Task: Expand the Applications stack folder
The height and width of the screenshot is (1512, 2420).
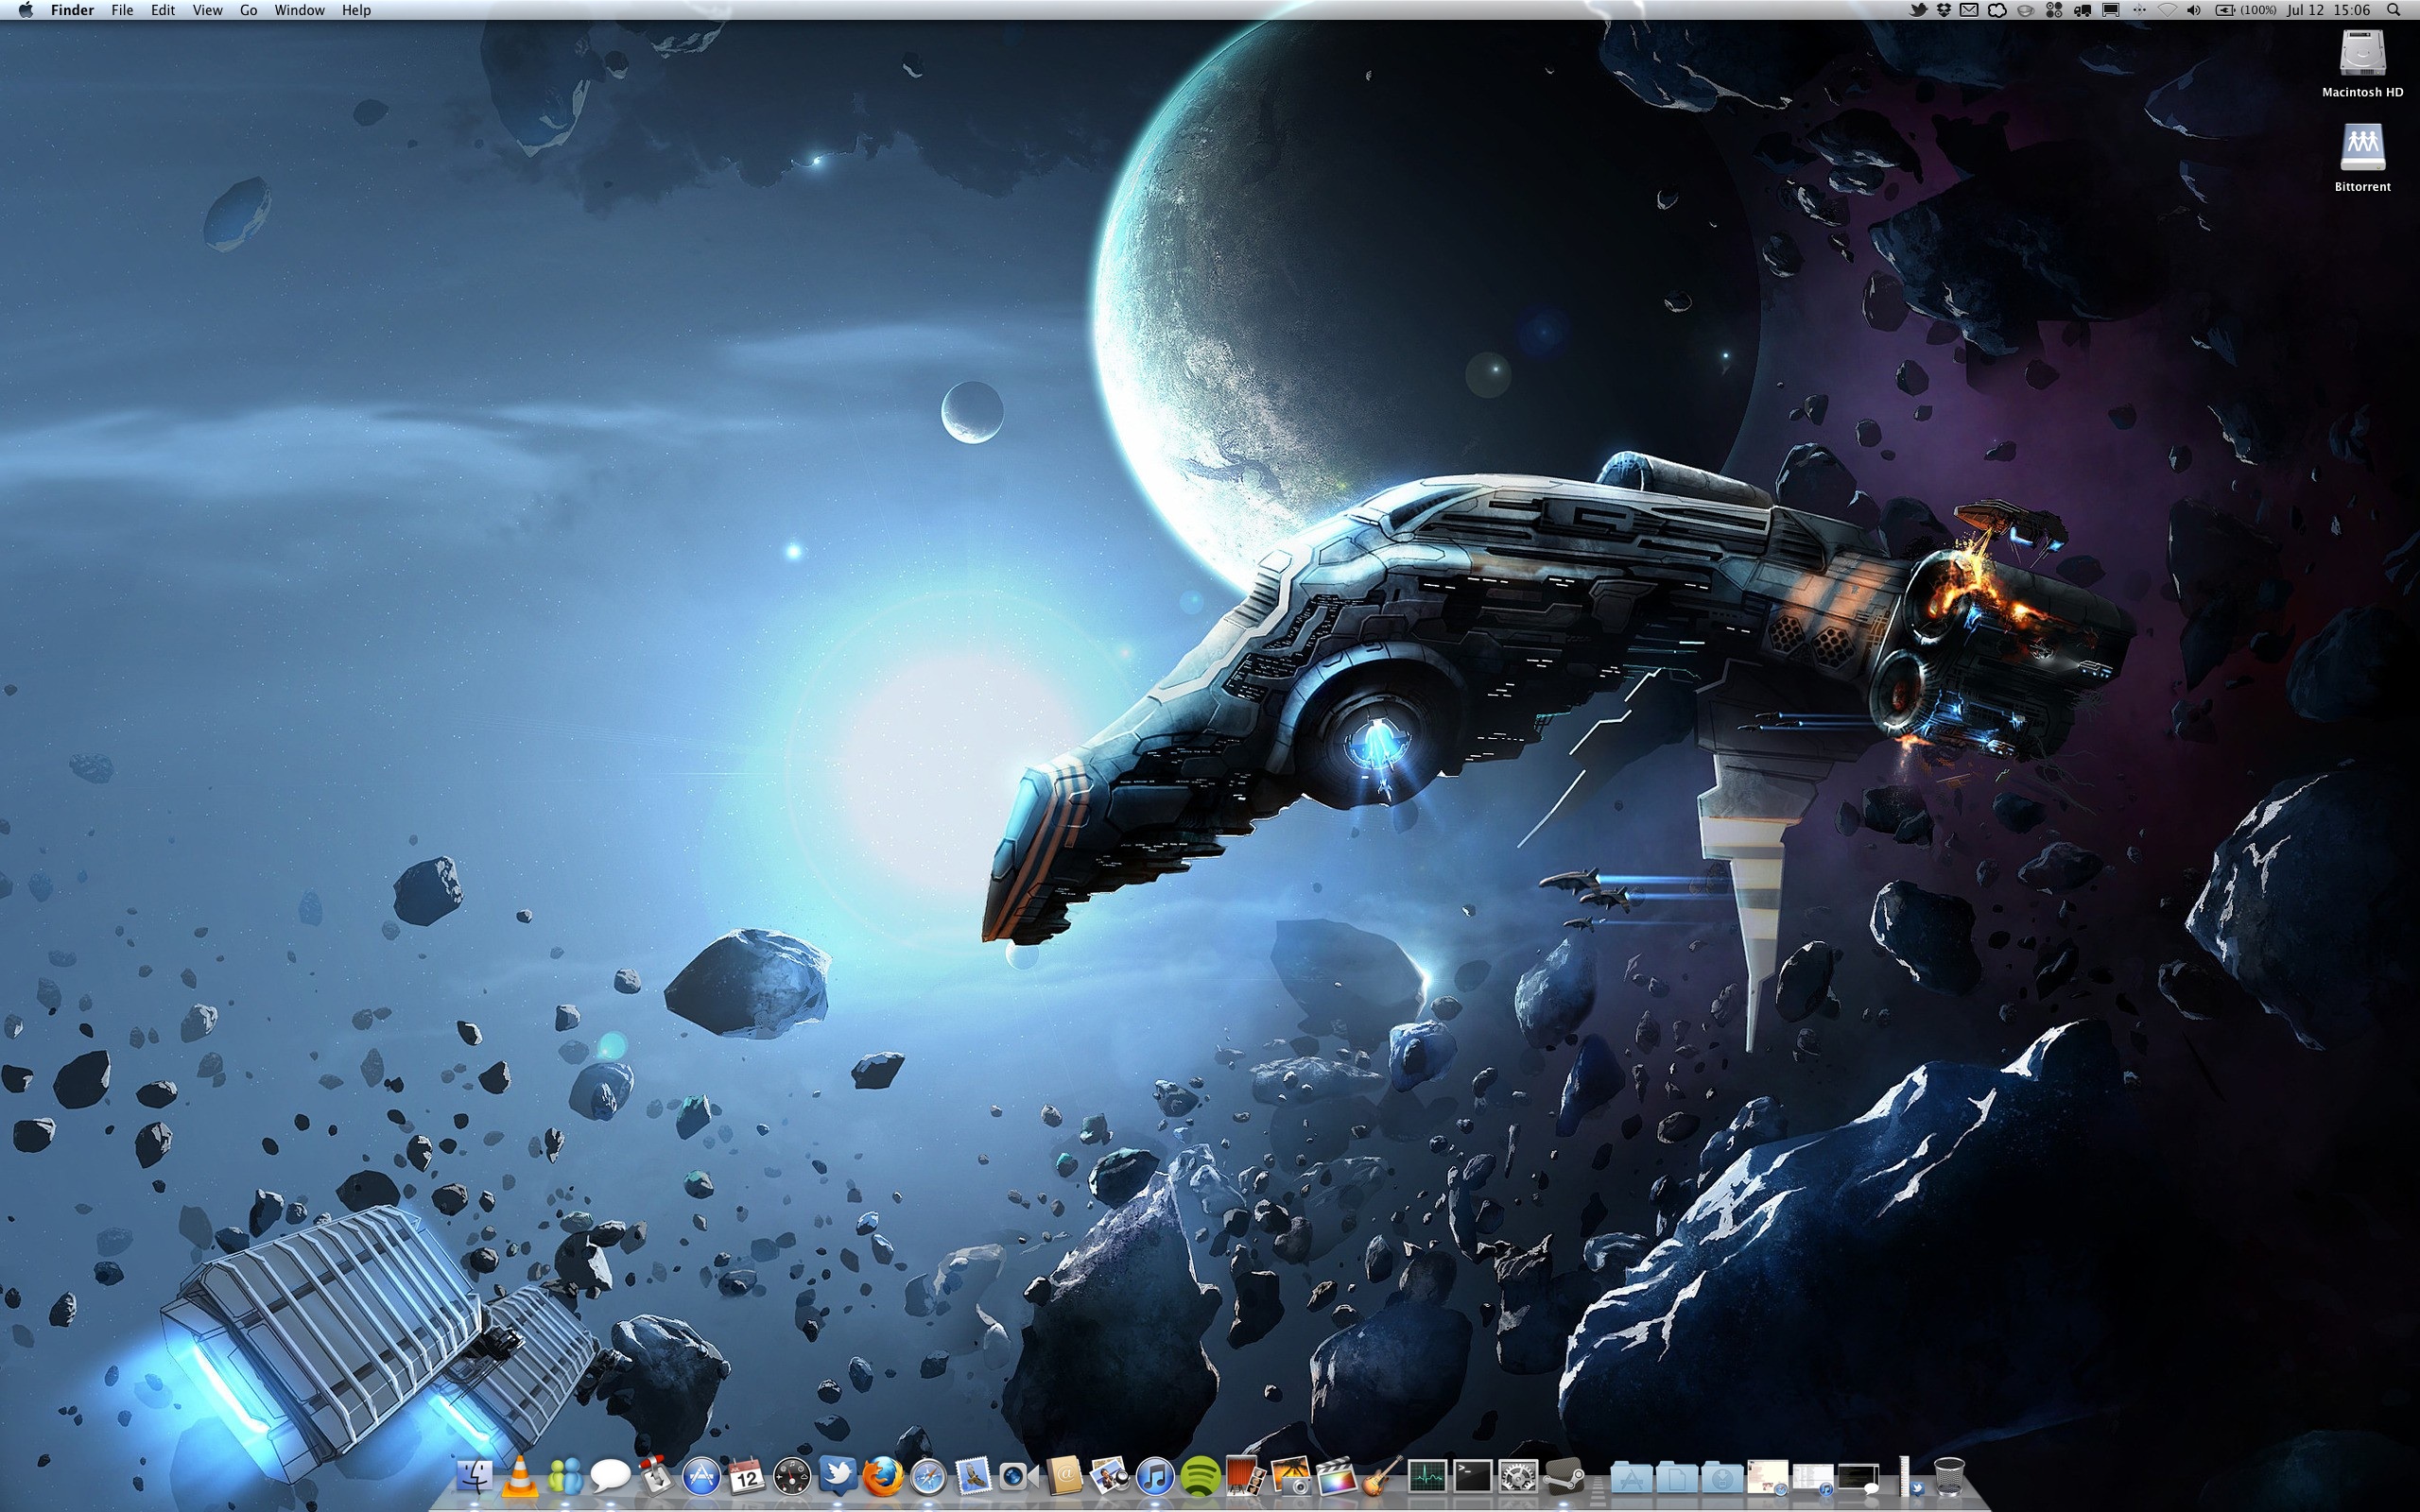Action: pyautogui.click(x=1631, y=1476)
